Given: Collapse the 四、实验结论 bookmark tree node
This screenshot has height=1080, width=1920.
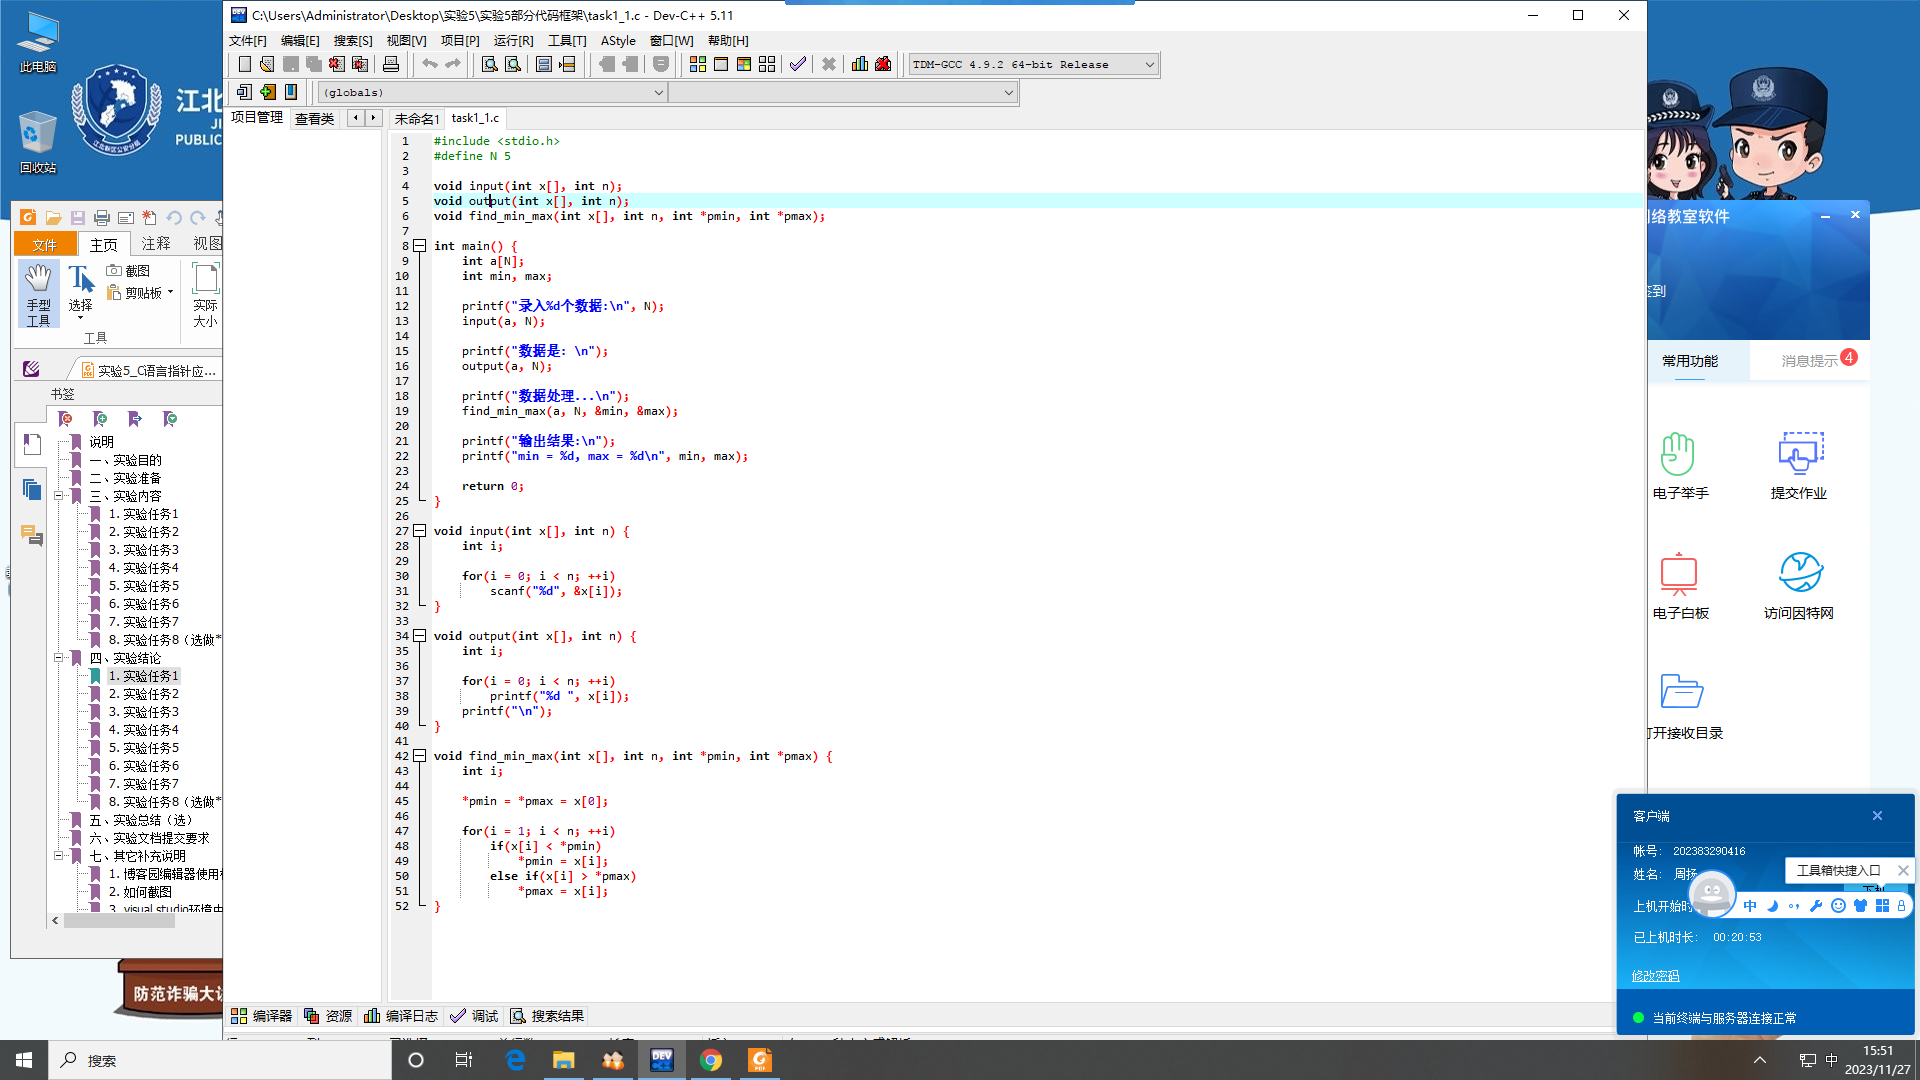Looking at the screenshot, I should pos(59,658).
